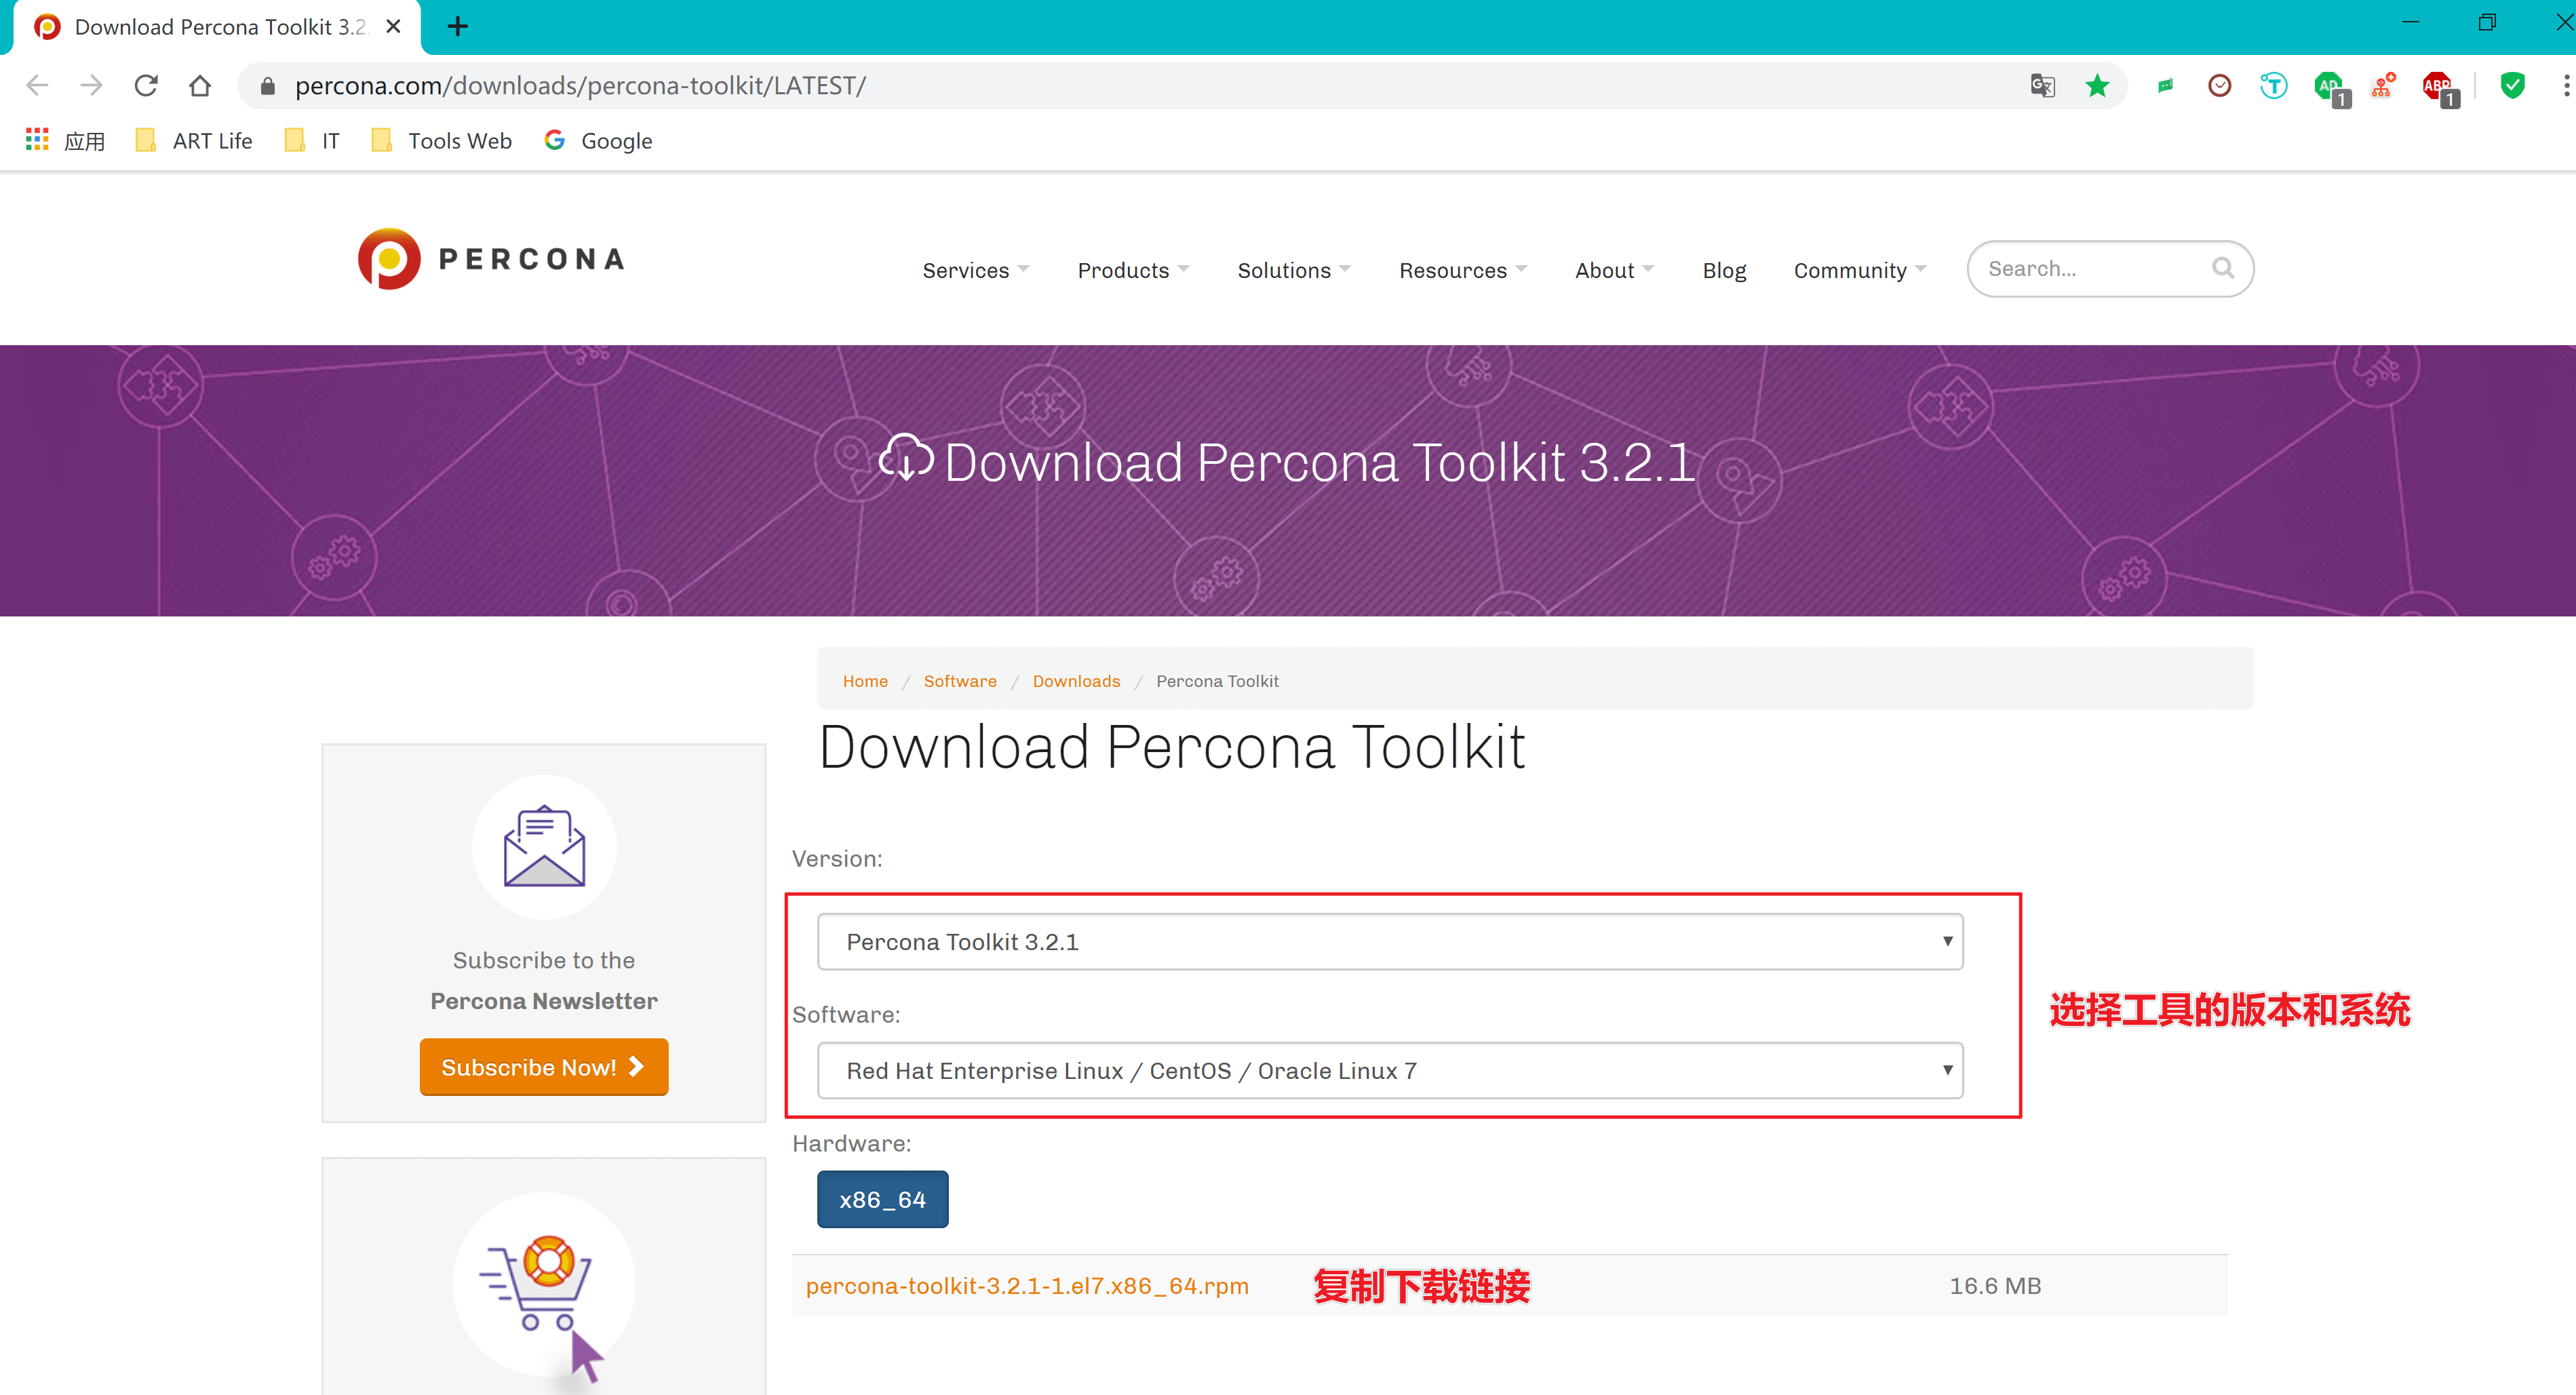The image size is (2576, 1395).
Task: Click the green shield extension icon
Action: coord(2512,86)
